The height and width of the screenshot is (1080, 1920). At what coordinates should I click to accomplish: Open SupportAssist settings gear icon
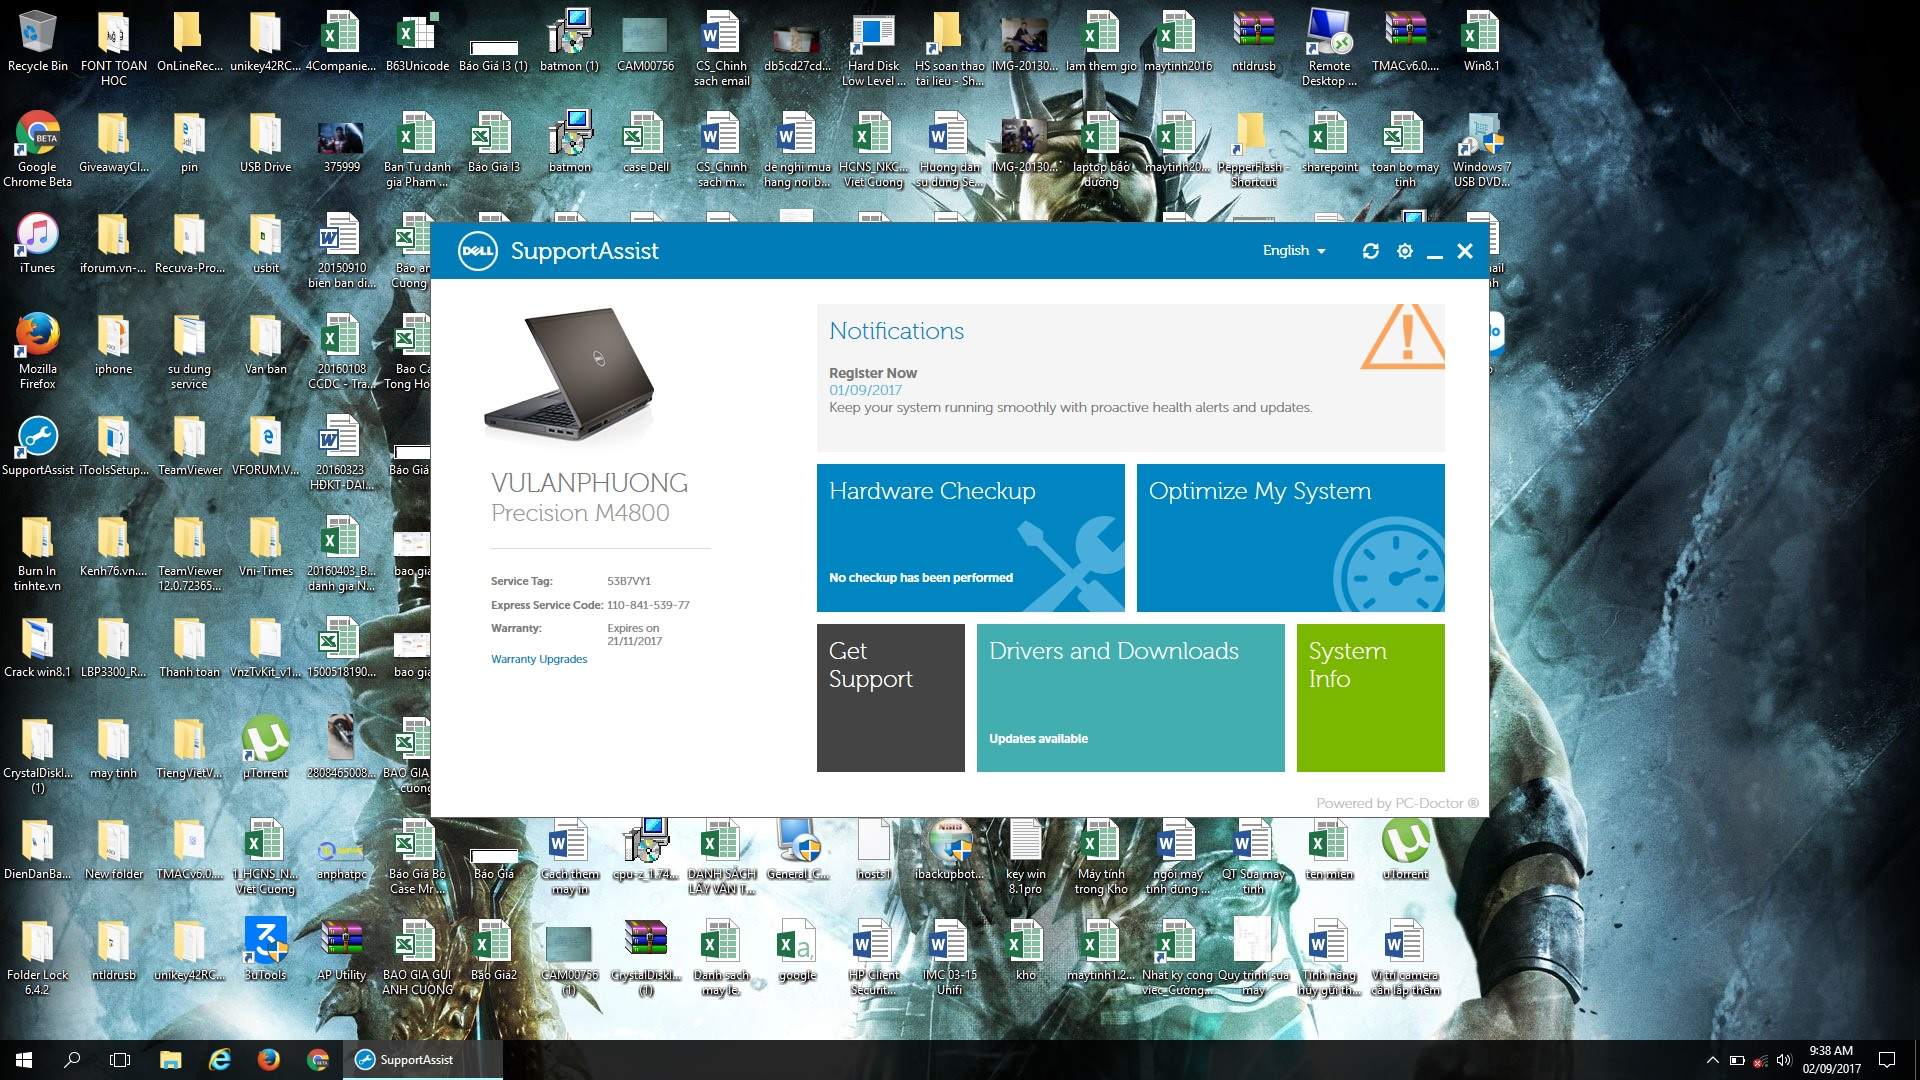pos(1404,251)
